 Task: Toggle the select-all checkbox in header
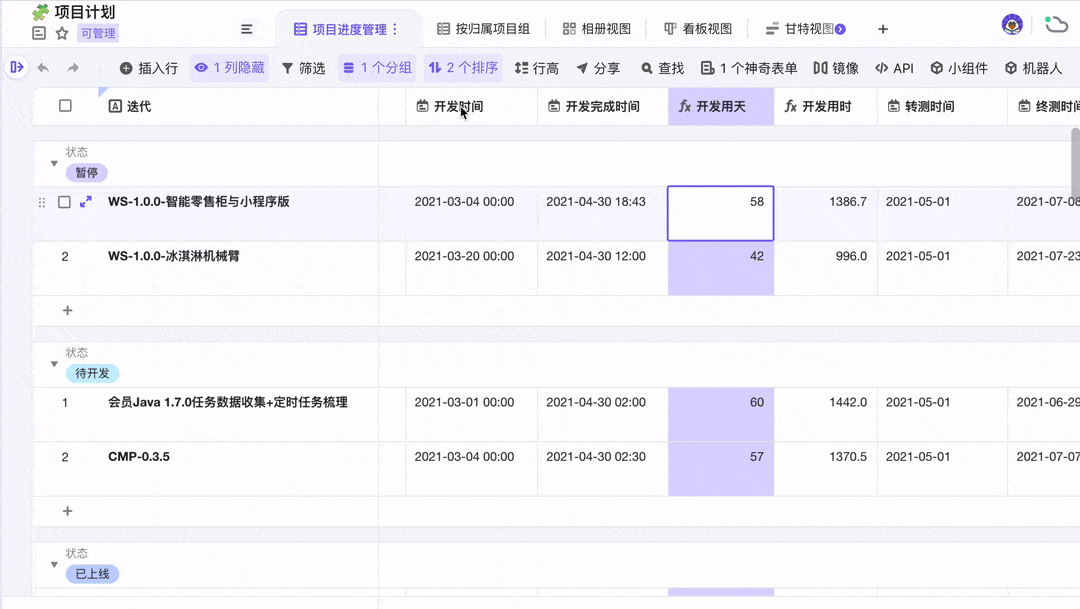coord(65,105)
